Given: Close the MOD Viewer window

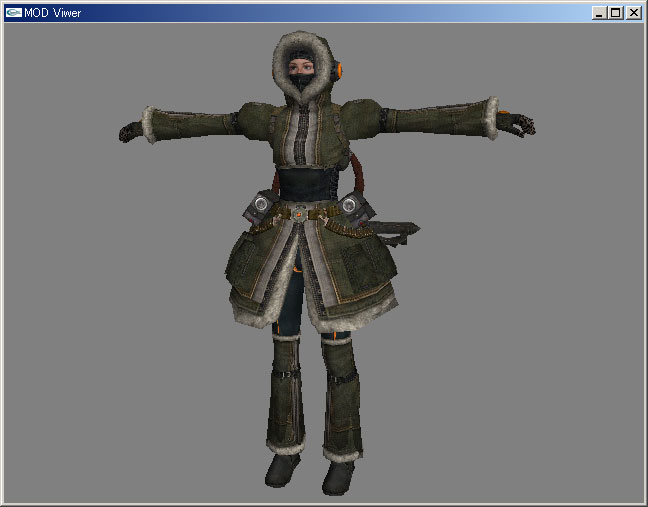Looking at the screenshot, I should coord(632,13).
